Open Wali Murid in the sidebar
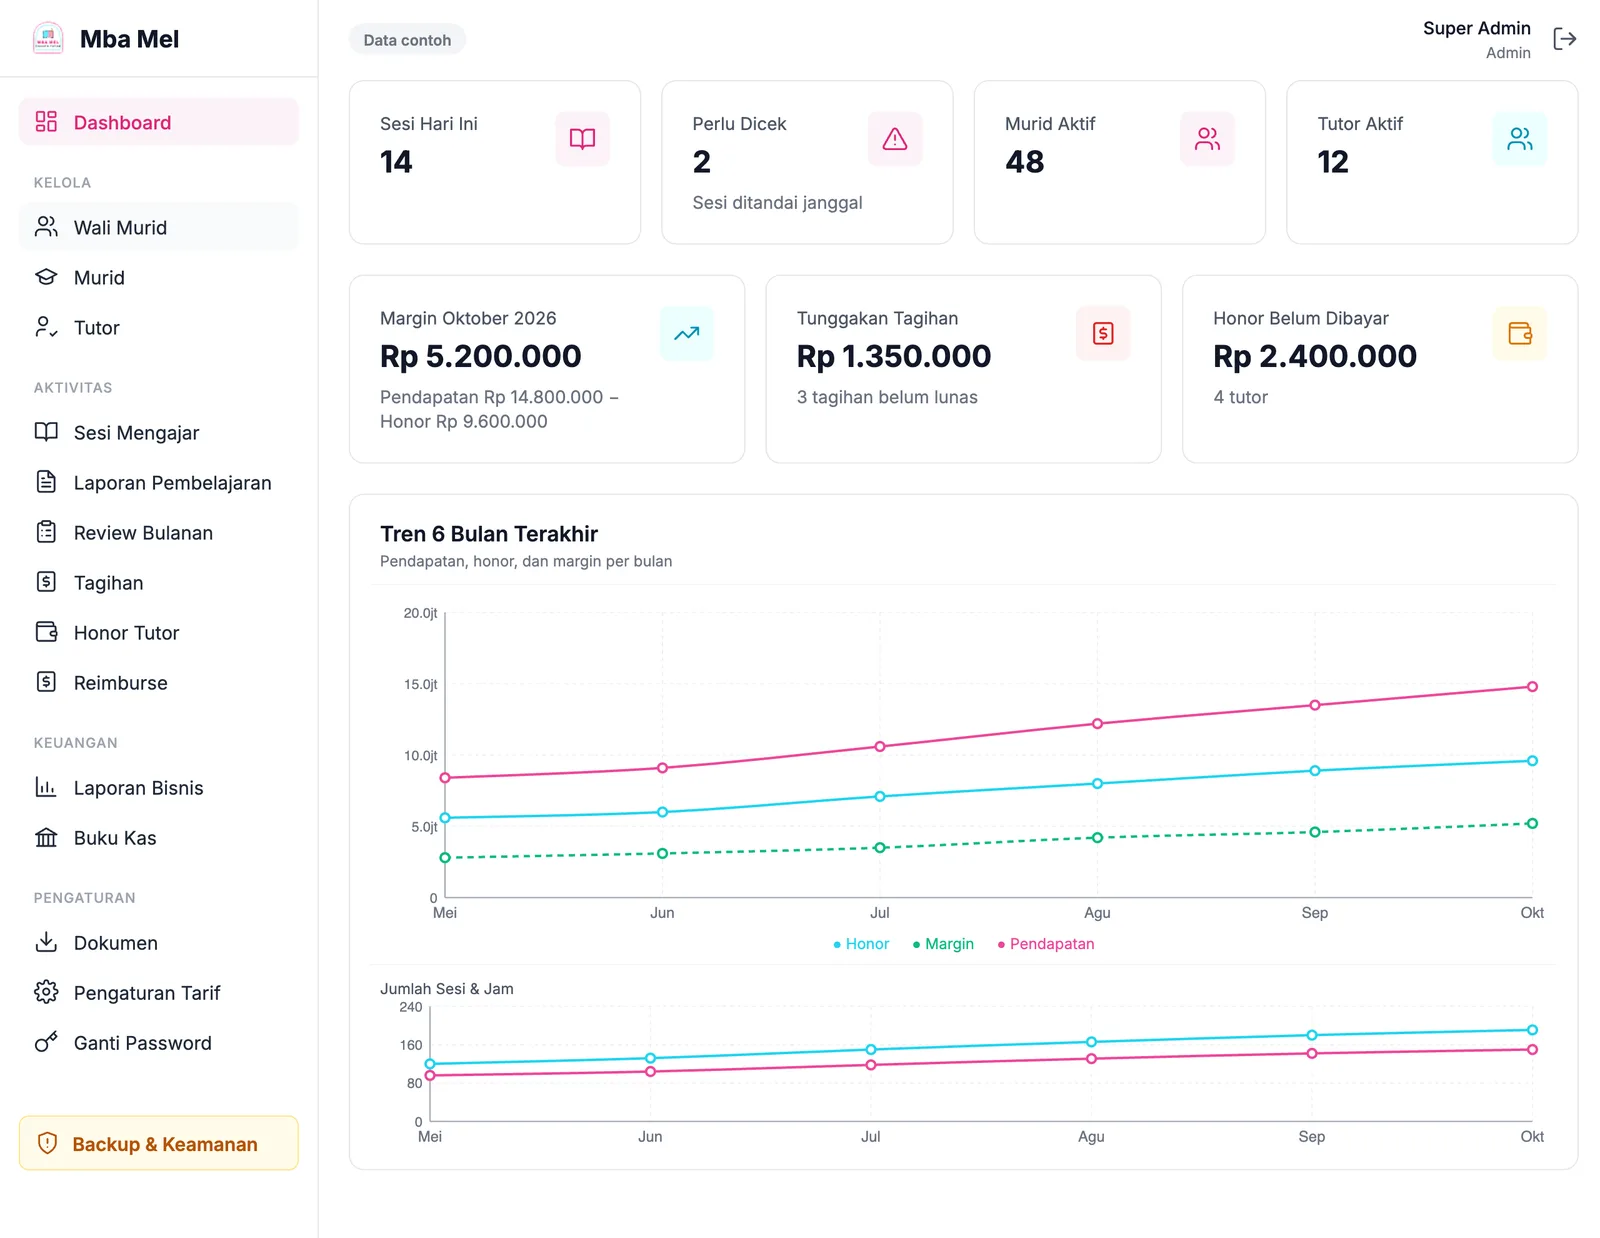This screenshot has height=1238, width=1600. tap(159, 227)
